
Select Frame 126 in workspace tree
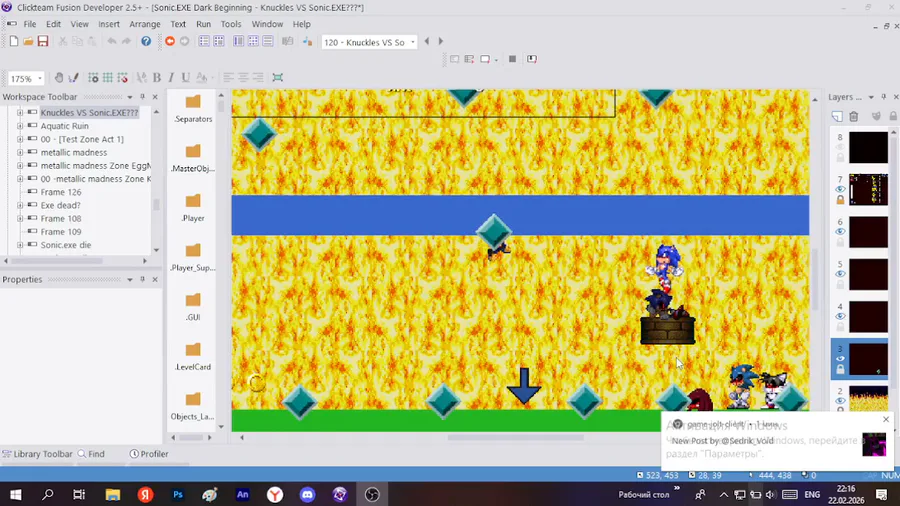coord(61,192)
